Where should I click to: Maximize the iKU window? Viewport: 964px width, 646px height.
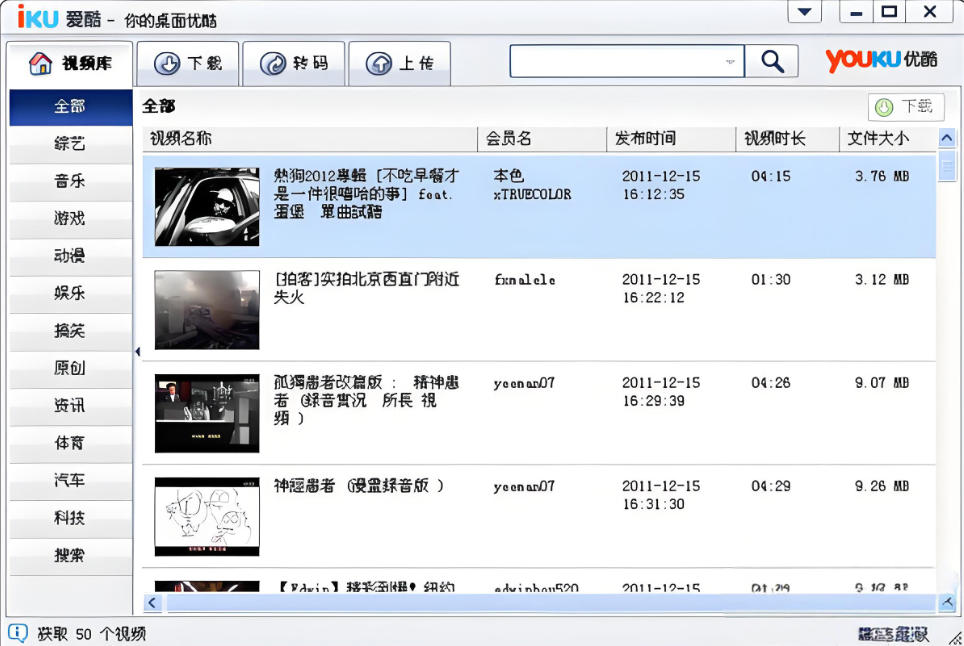pyautogui.click(x=889, y=12)
